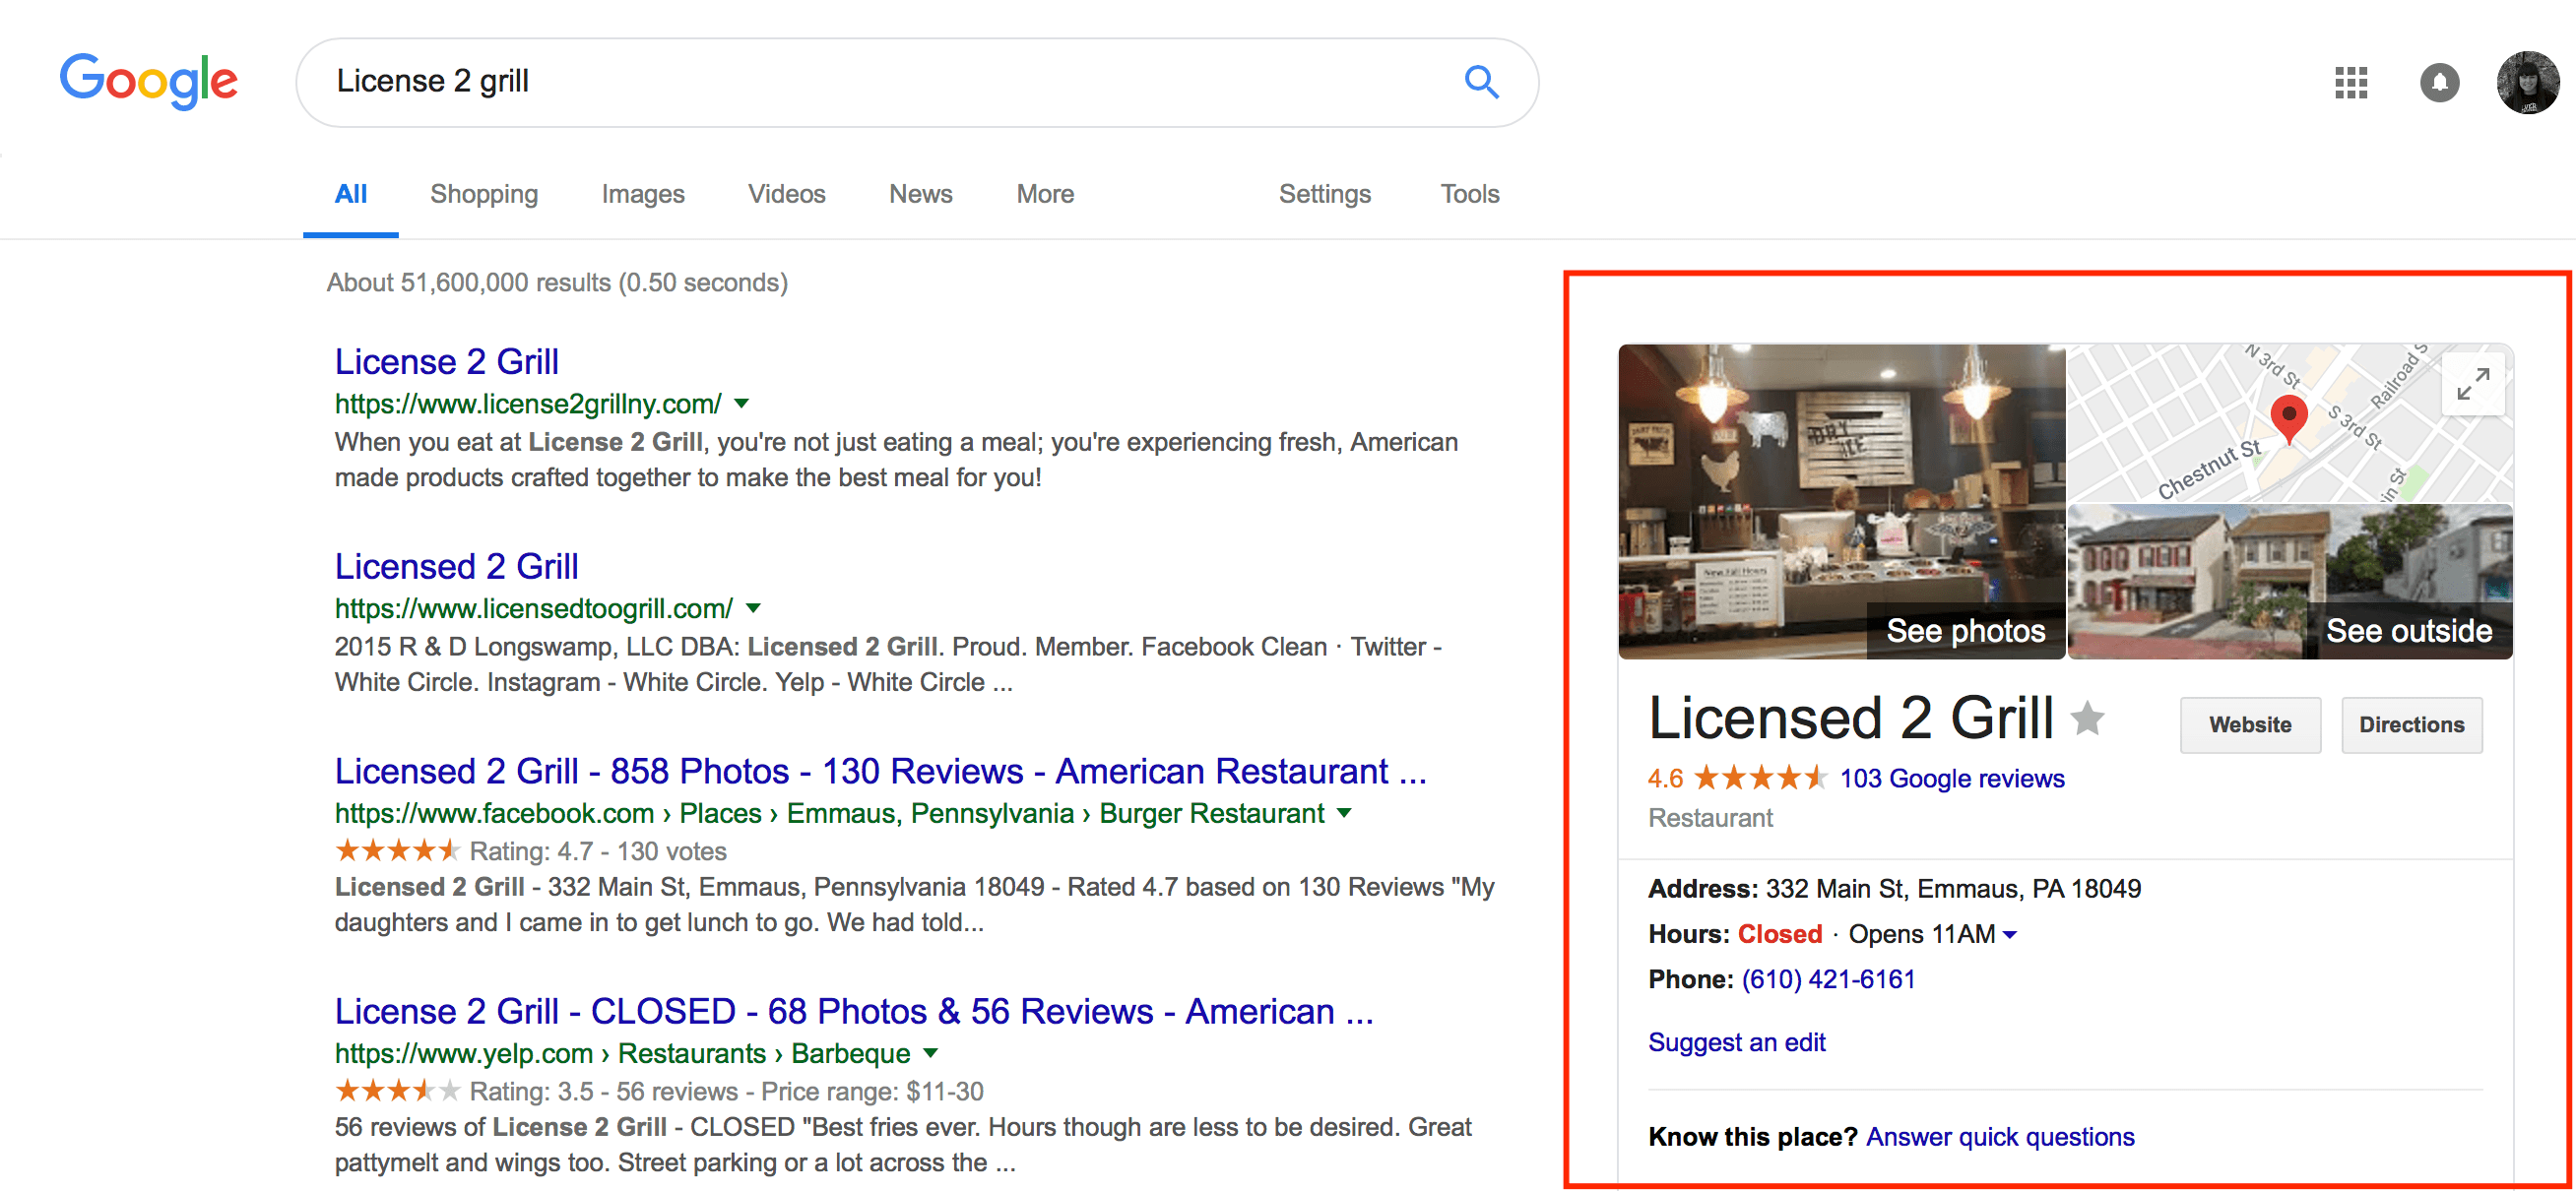Image resolution: width=2576 pixels, height=1191 pixels.
Task: Switch to the Videos tab
Action: (787, 194)
